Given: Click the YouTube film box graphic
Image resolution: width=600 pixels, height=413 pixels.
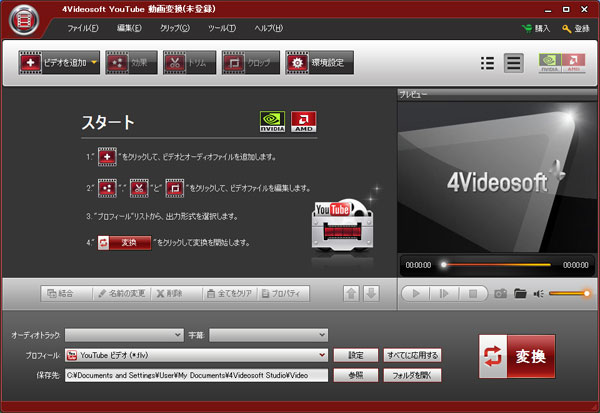Looking at the screenshot, I should tap(342, 224).
